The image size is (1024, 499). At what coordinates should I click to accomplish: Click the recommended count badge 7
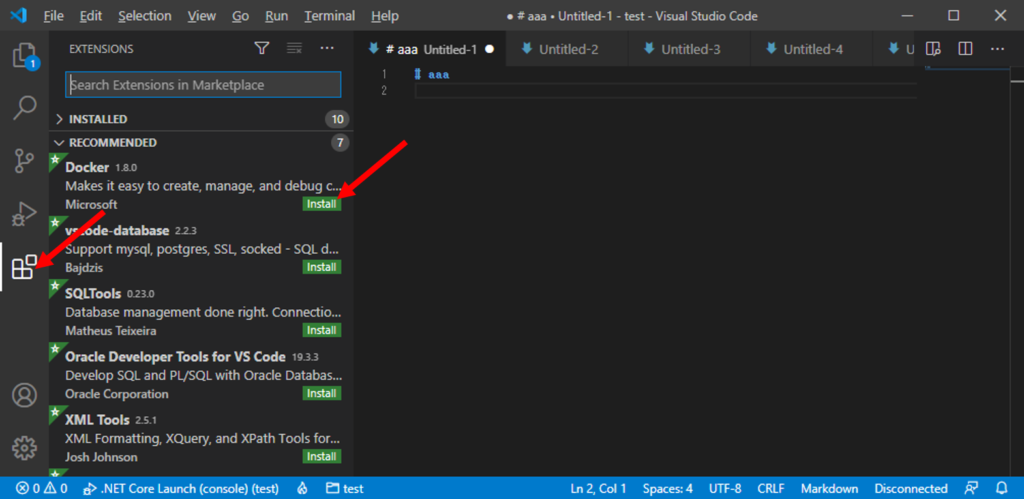click(x=340, y=142)
